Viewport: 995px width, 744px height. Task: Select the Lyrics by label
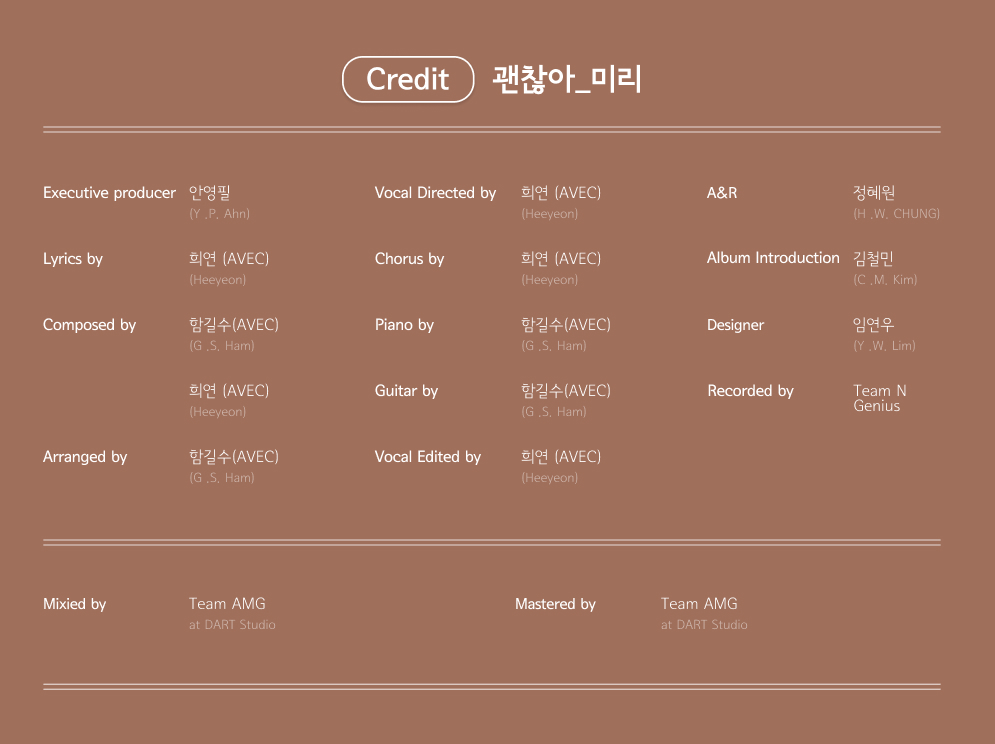73,259
